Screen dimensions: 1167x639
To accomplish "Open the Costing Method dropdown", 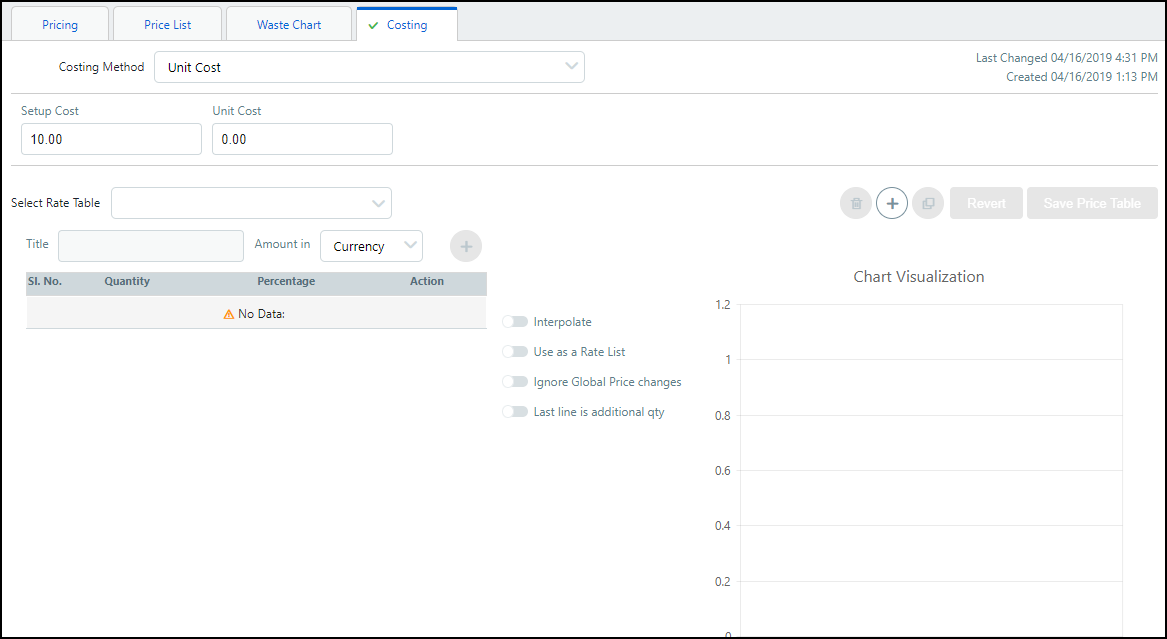I will point(369,67).
